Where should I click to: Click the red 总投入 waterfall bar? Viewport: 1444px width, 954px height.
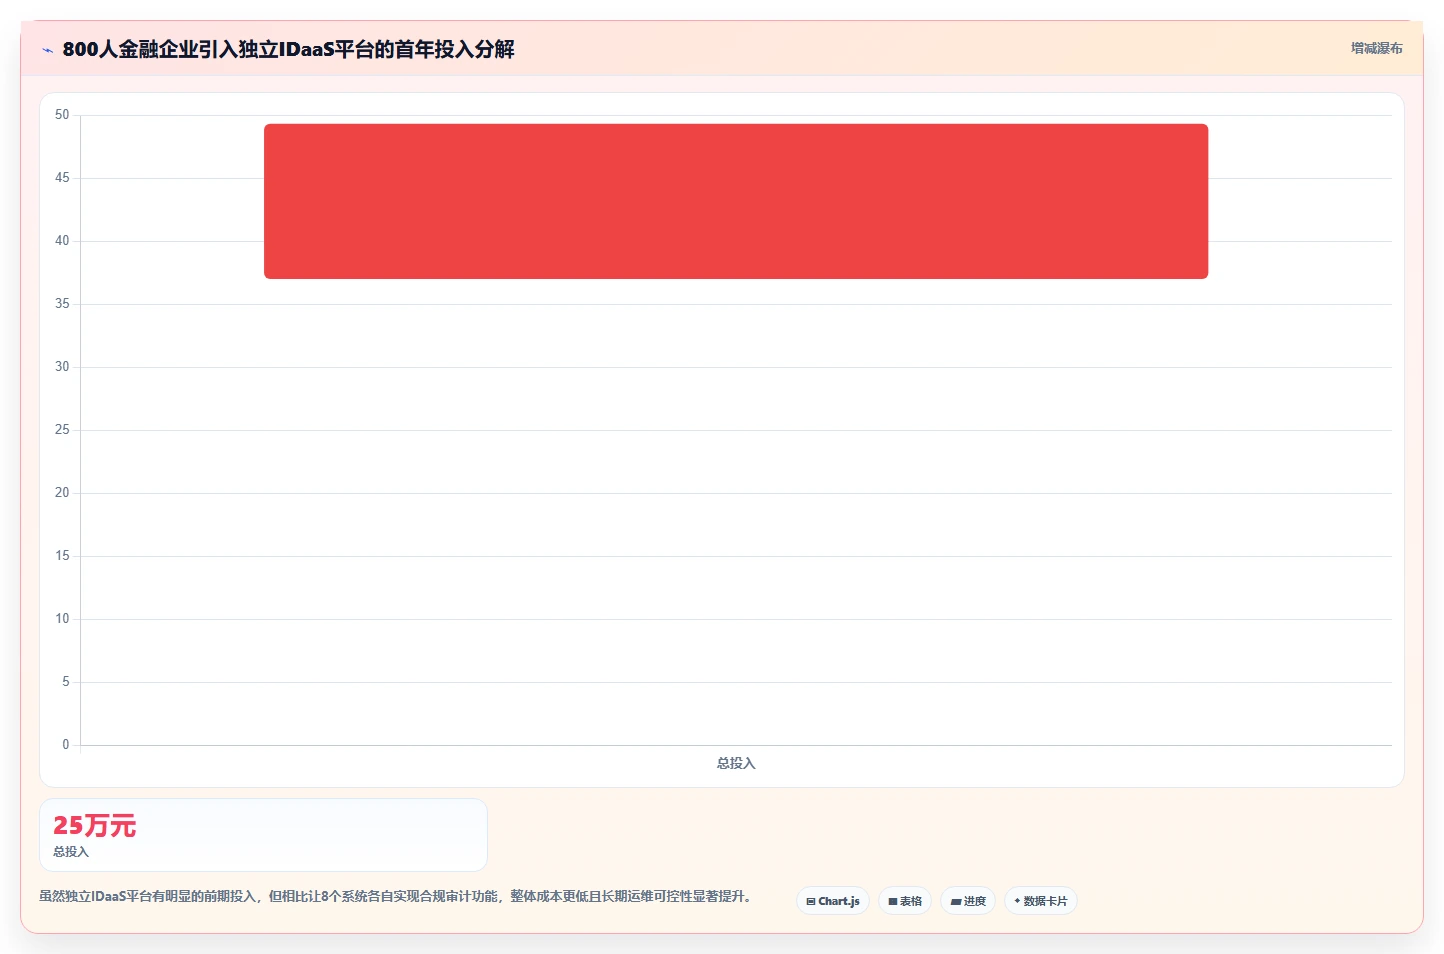point(736,201)
